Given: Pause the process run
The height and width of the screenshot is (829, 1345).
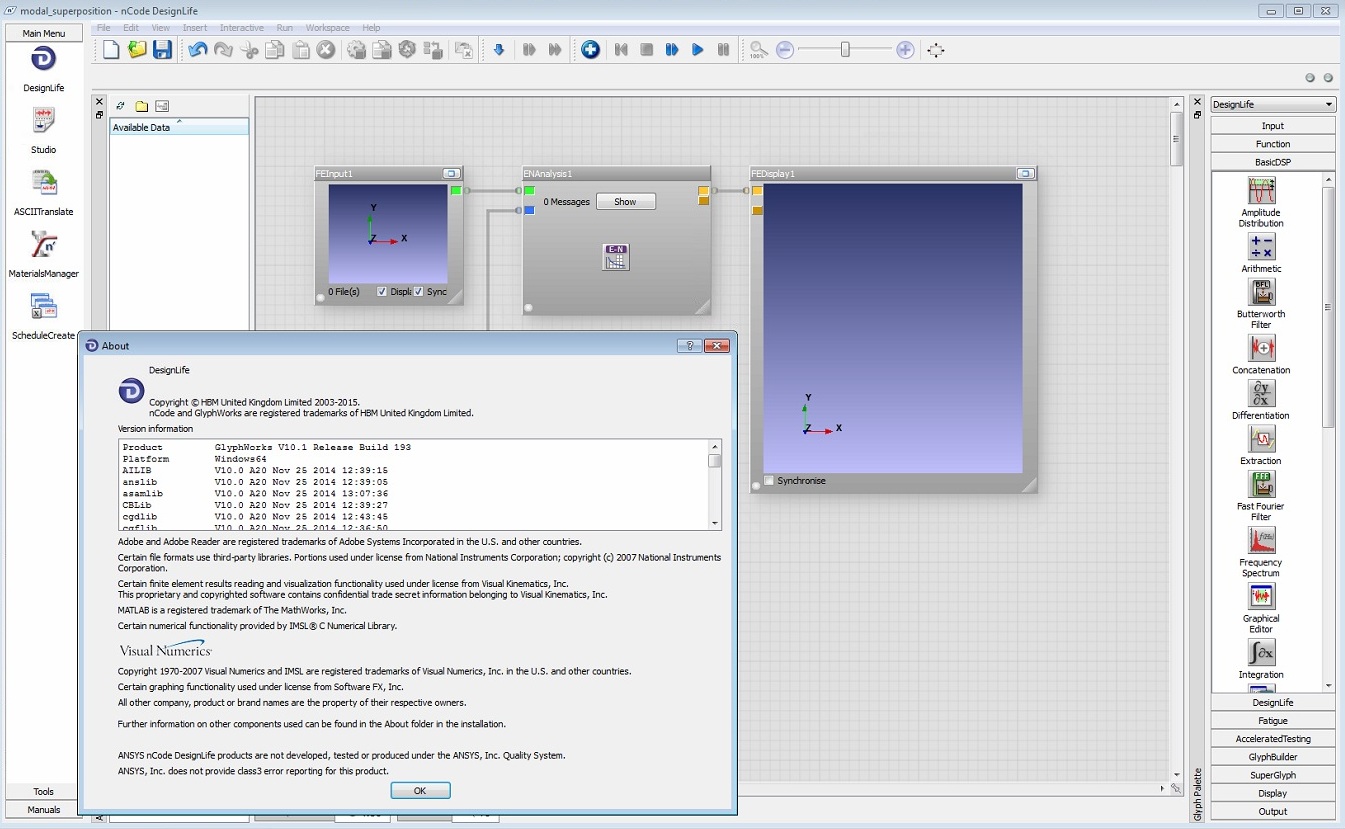Looking at the screenshot, I should point(723,50).
